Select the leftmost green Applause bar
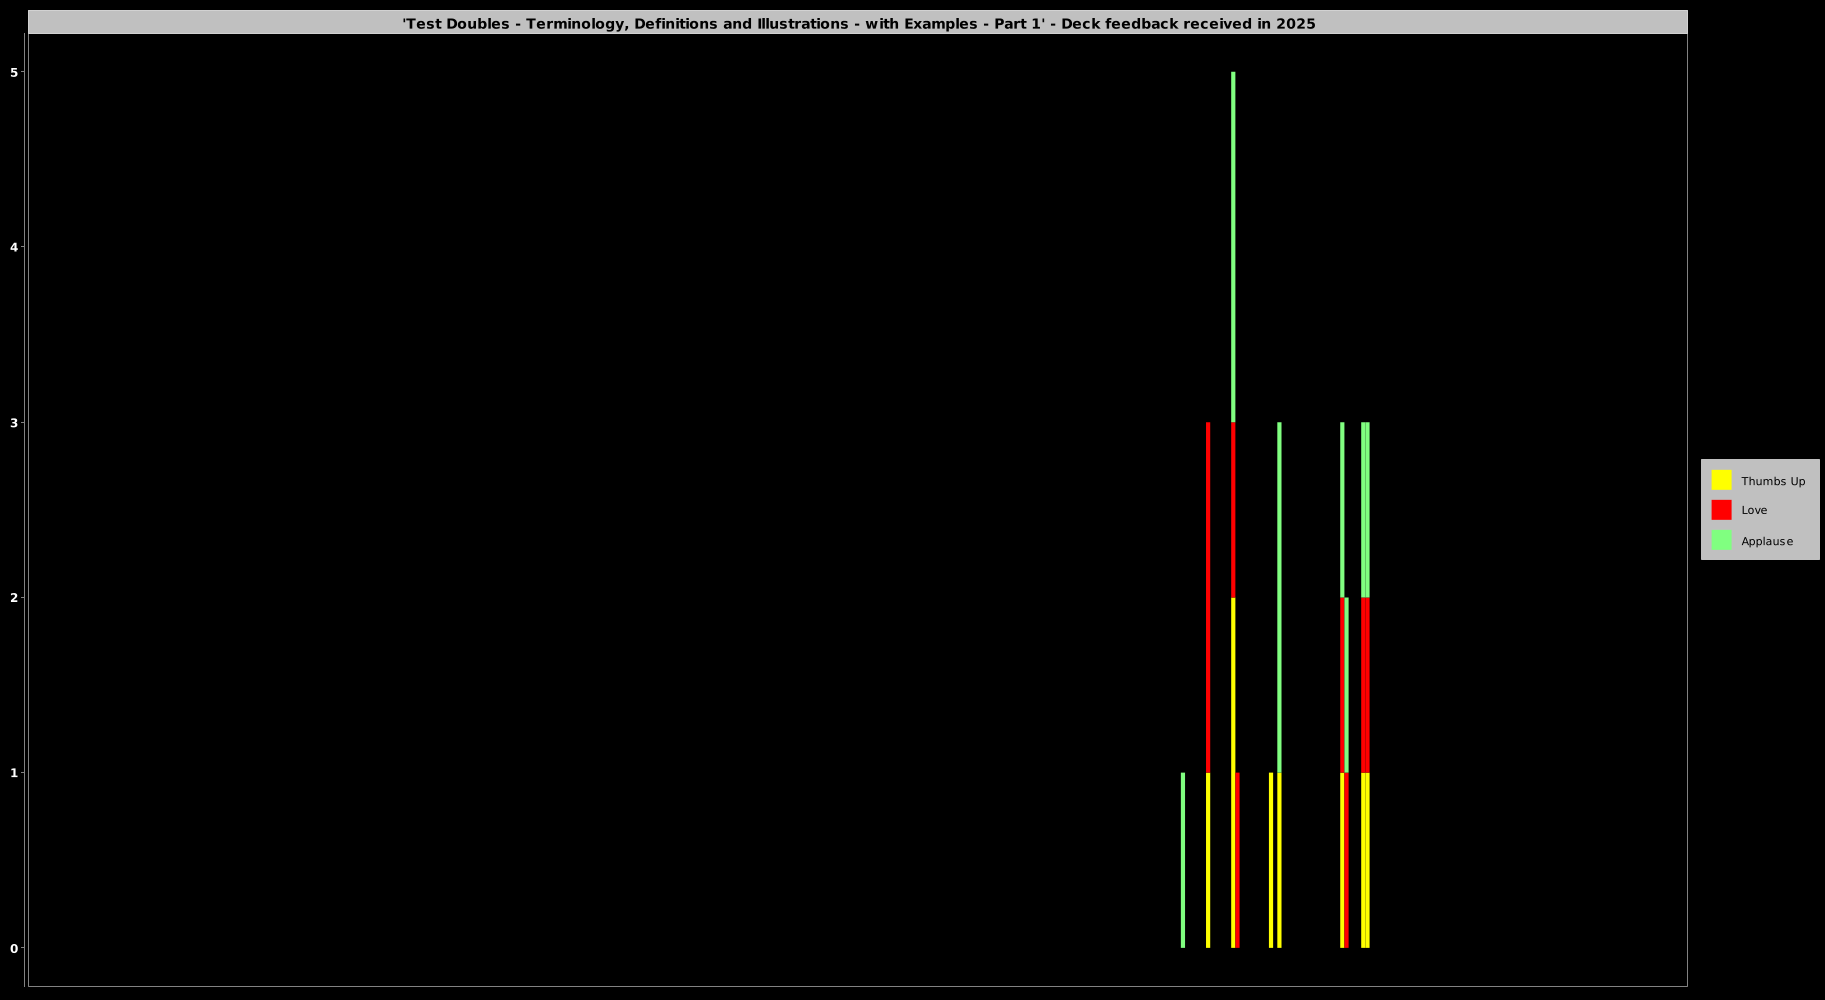Viewport: 1825px width, 1000px height. click(1183, 860)
